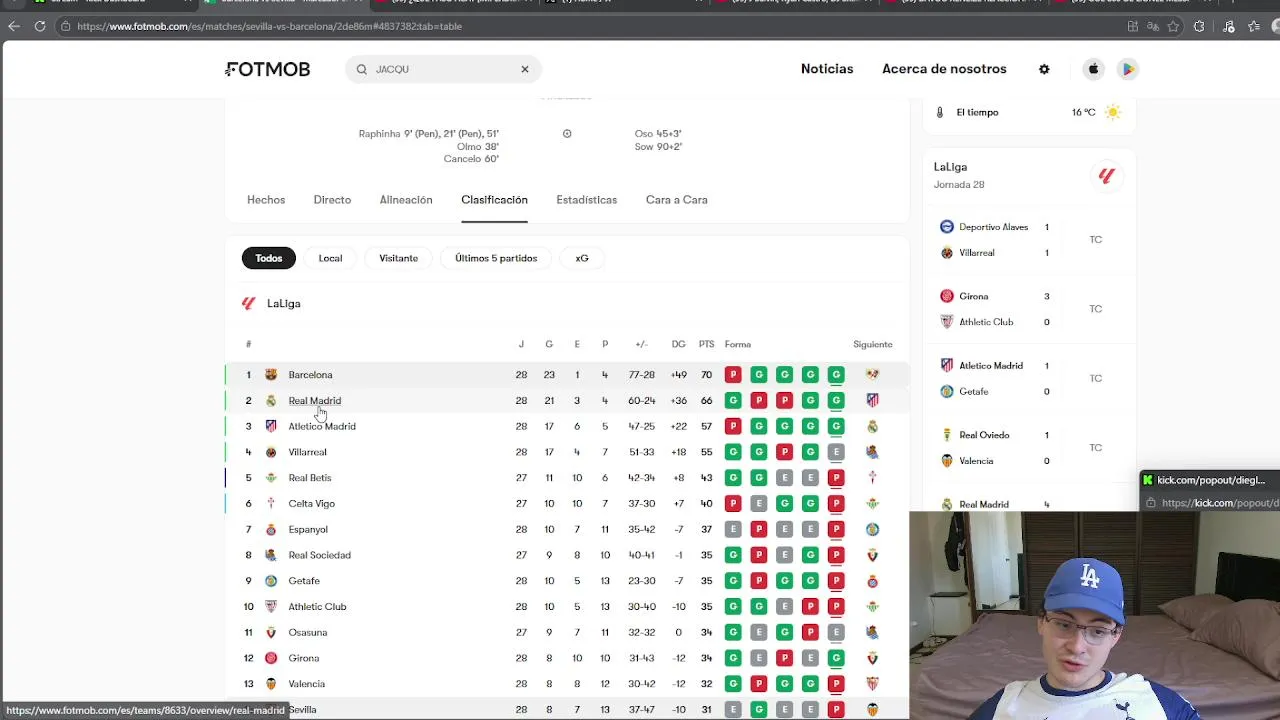Viewport: 1280px width, 720px height.
Task: Click the DG column header
Action: 678,344
